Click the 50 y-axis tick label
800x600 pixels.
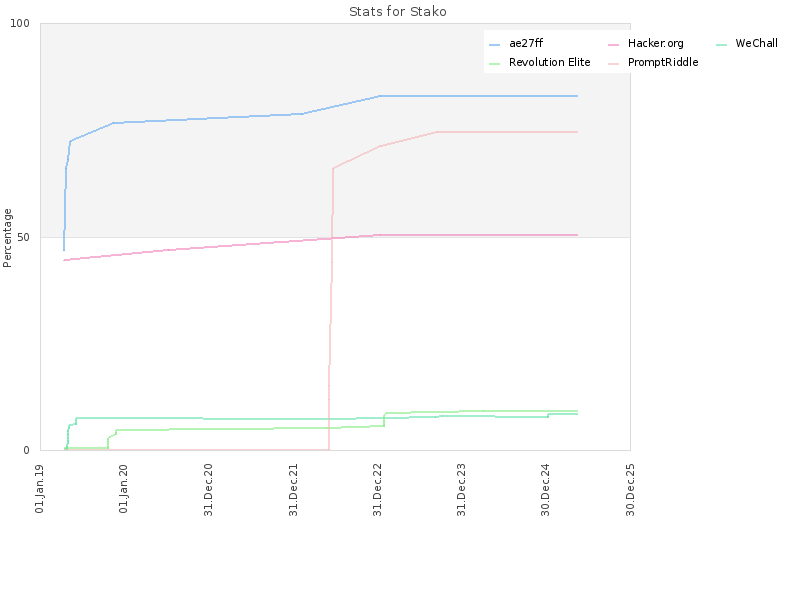coord(23,238)
